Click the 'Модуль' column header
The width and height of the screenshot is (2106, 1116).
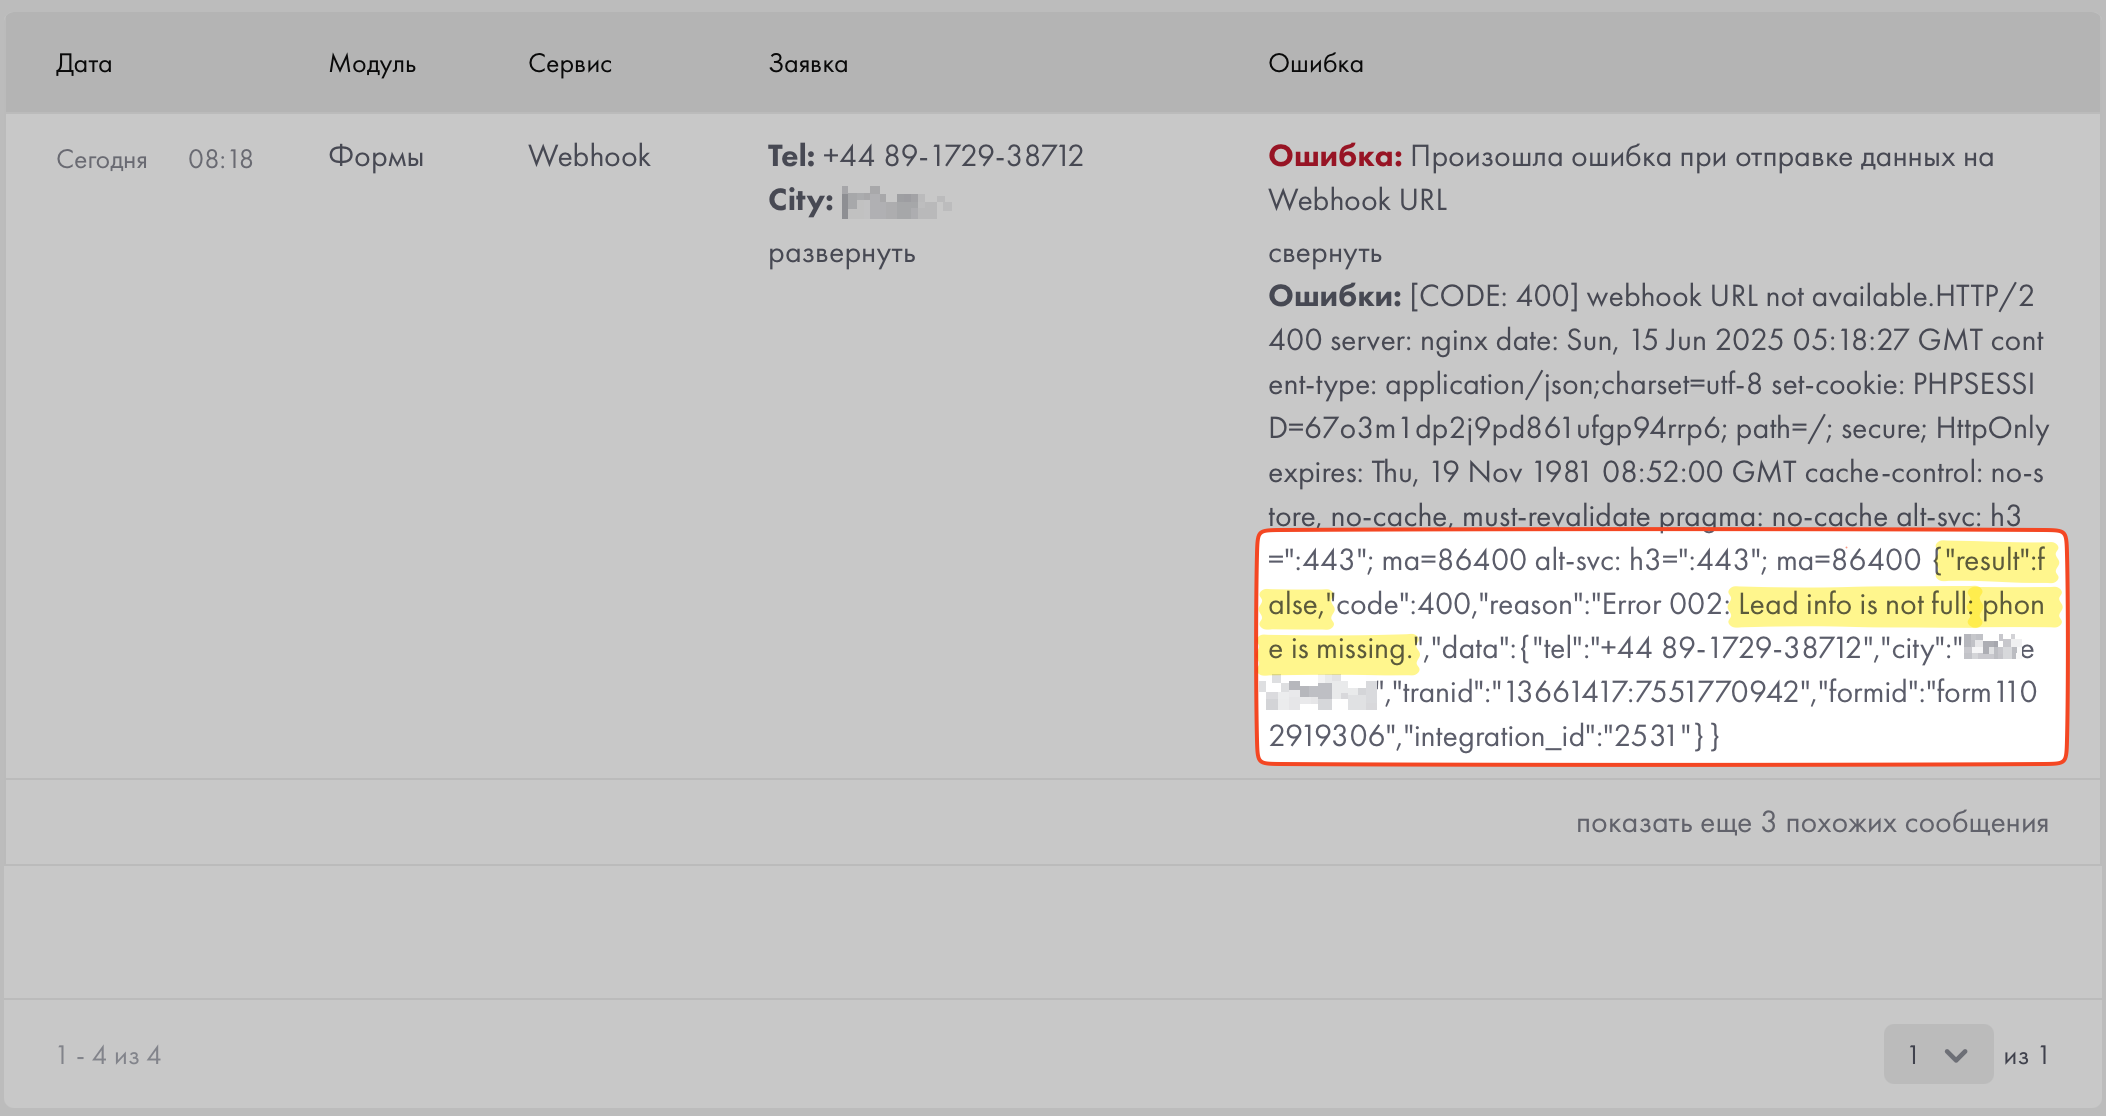tap(372, 64)
